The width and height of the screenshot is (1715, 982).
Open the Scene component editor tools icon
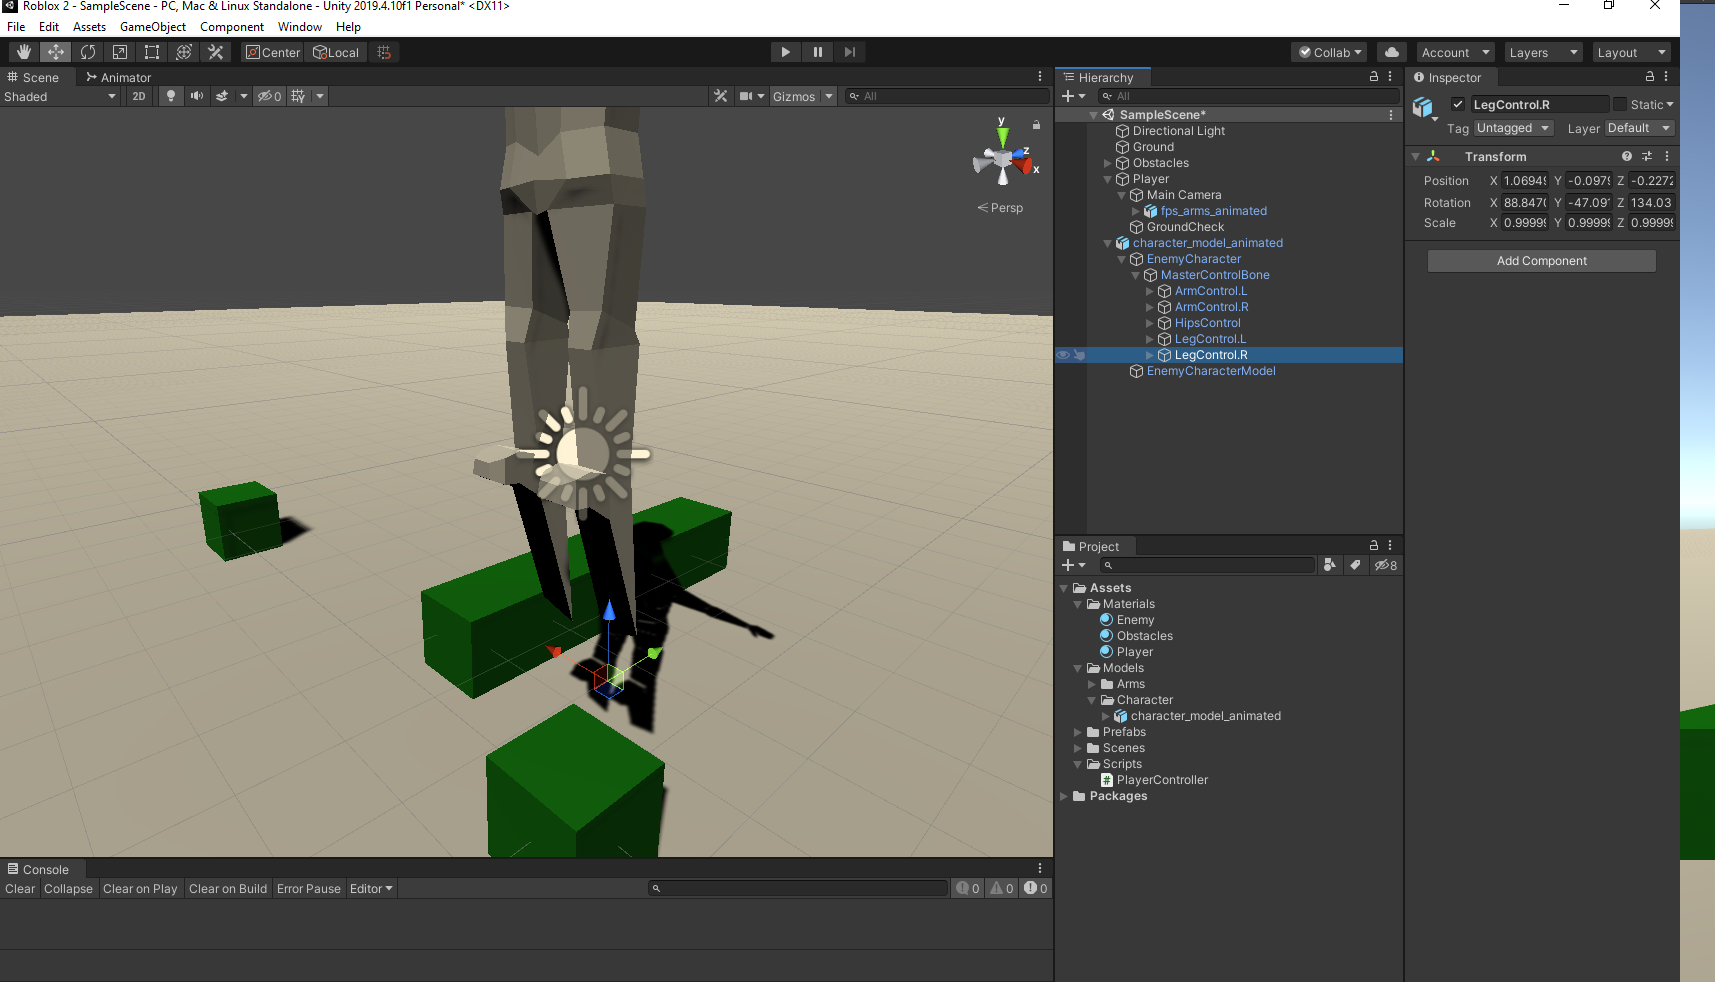[721, 96]
